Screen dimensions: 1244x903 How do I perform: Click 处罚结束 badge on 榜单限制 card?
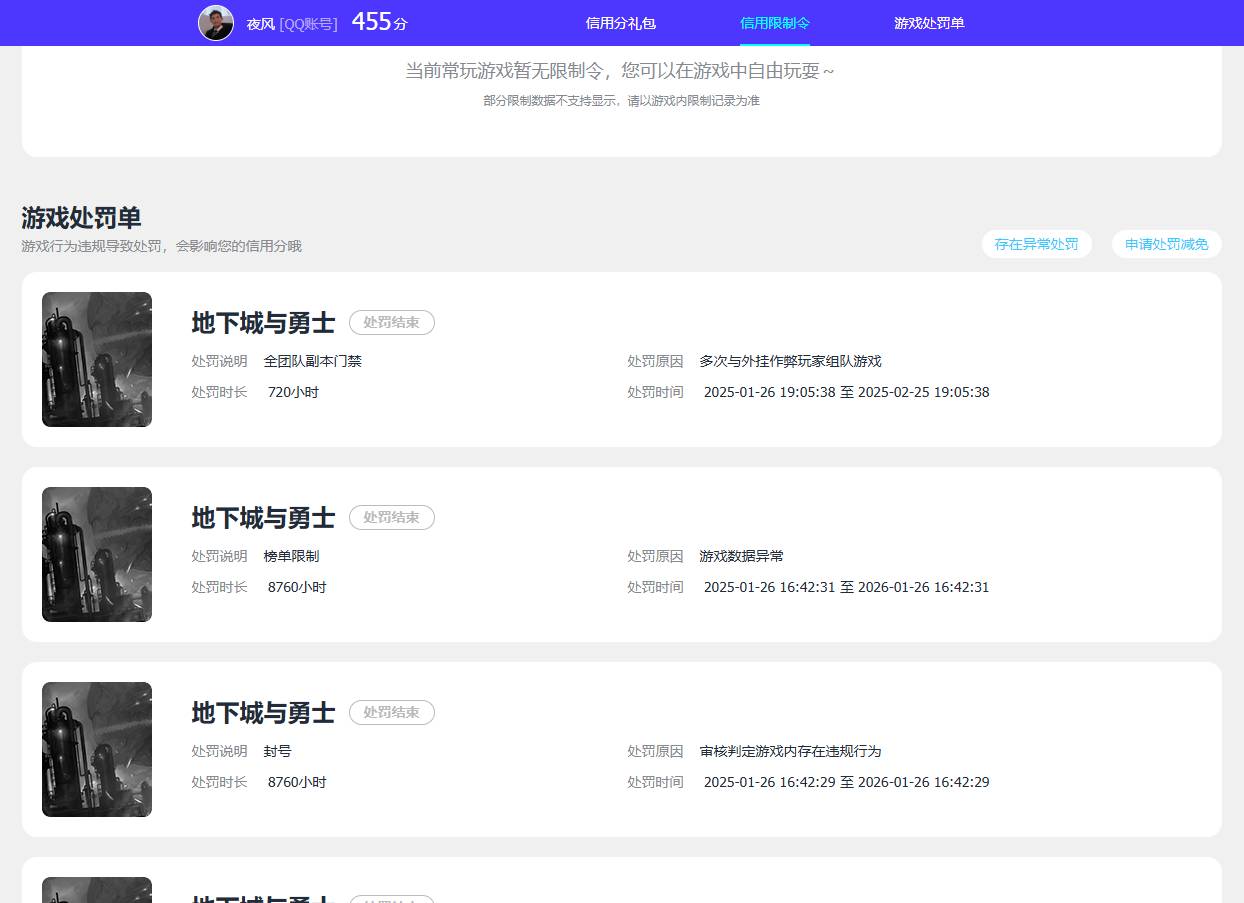(392, 518)
